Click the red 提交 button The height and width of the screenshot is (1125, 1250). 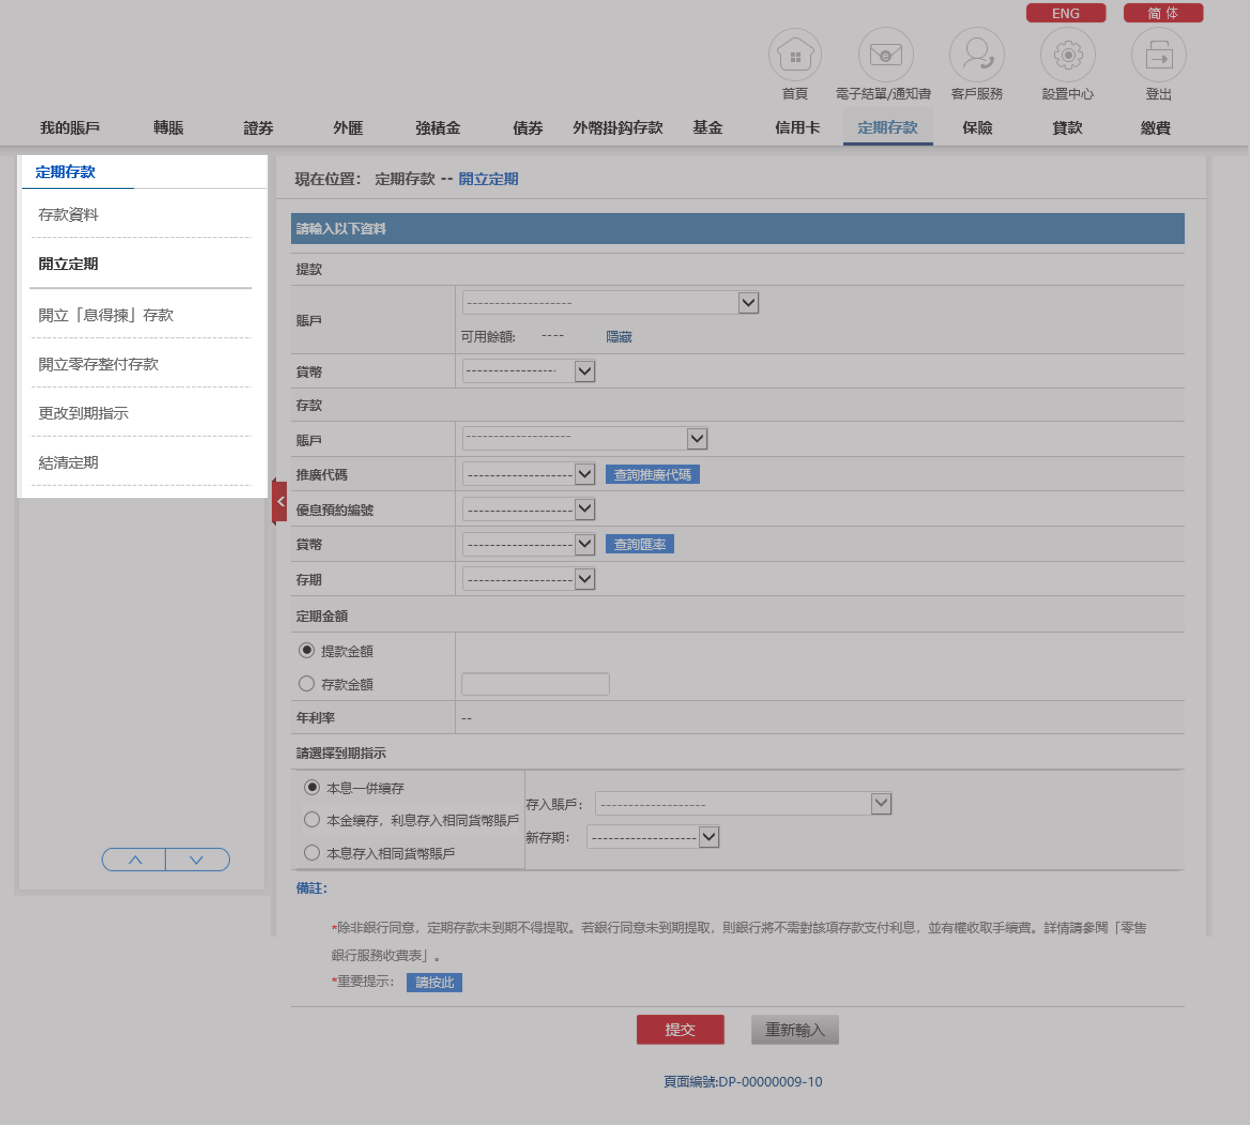[680, 1030]
